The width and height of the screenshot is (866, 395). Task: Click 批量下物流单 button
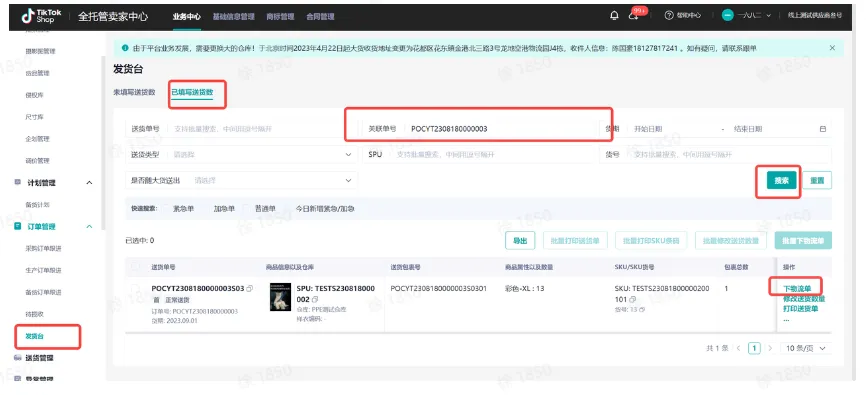[803, 241]
